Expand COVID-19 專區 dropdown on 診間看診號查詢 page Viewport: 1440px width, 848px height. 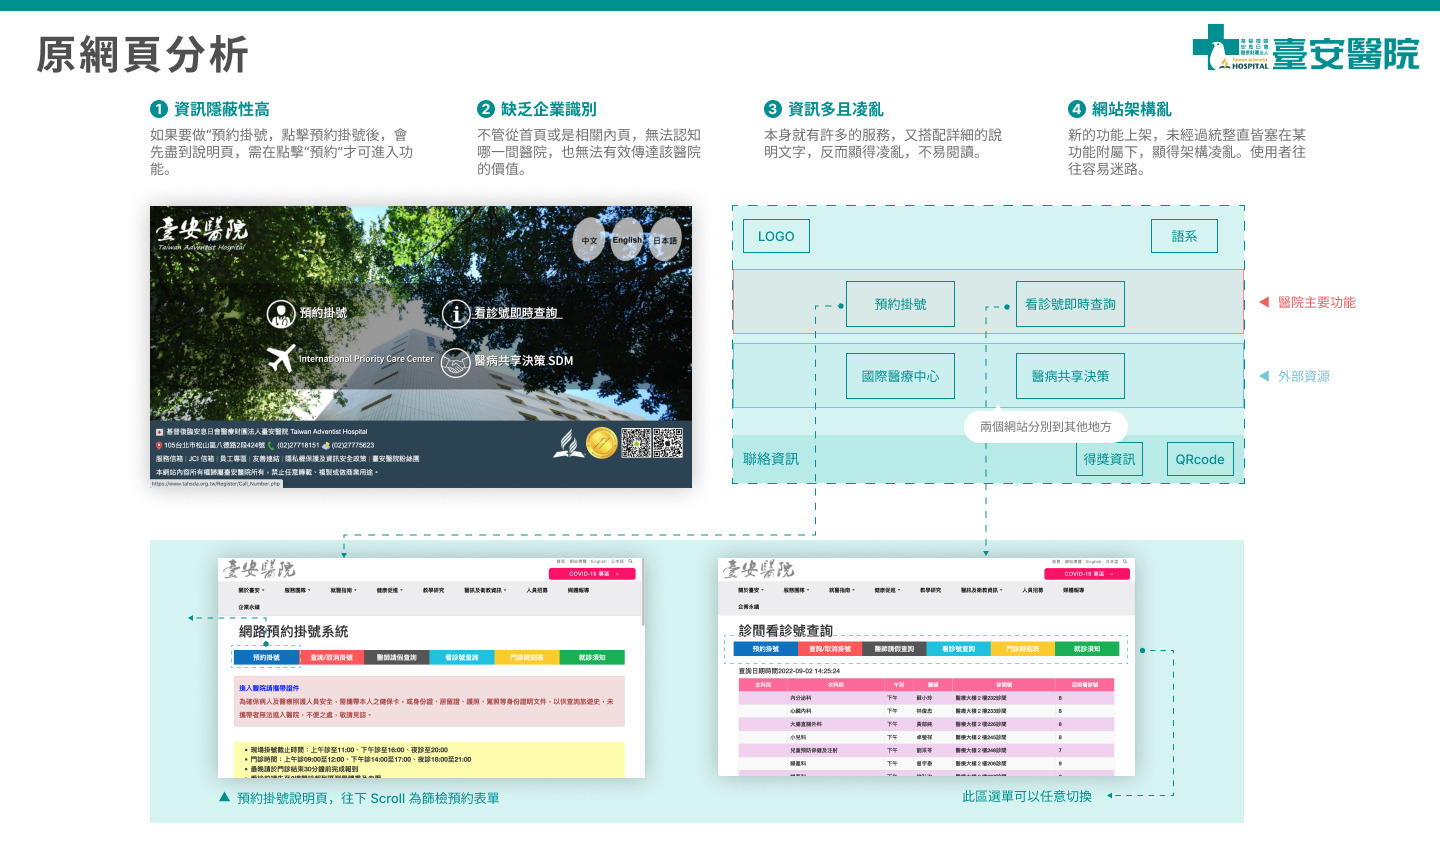[x=1087, y=574]
